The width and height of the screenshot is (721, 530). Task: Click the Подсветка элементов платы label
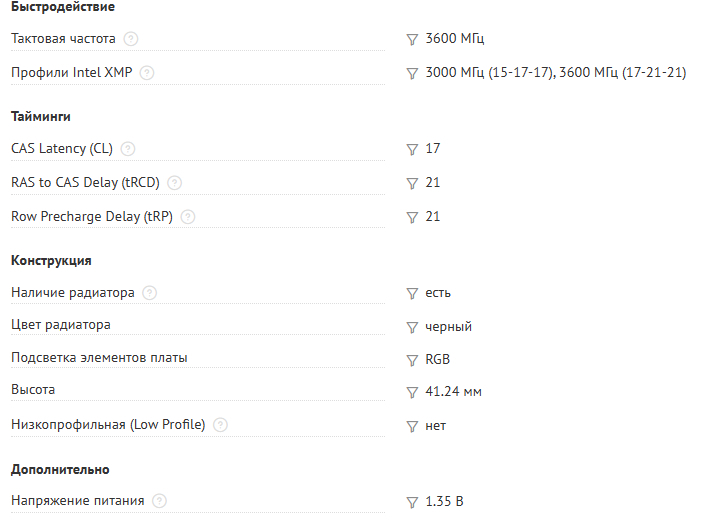point(99,358)
